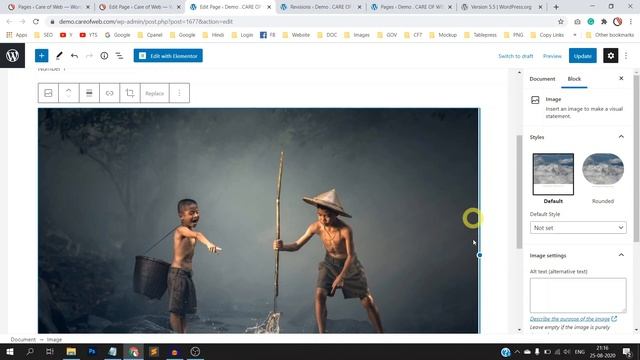Viewport: 640px width, 360px height.
Task: Open the Chrome extensions puzzle icon
Action: coord(604,22)
